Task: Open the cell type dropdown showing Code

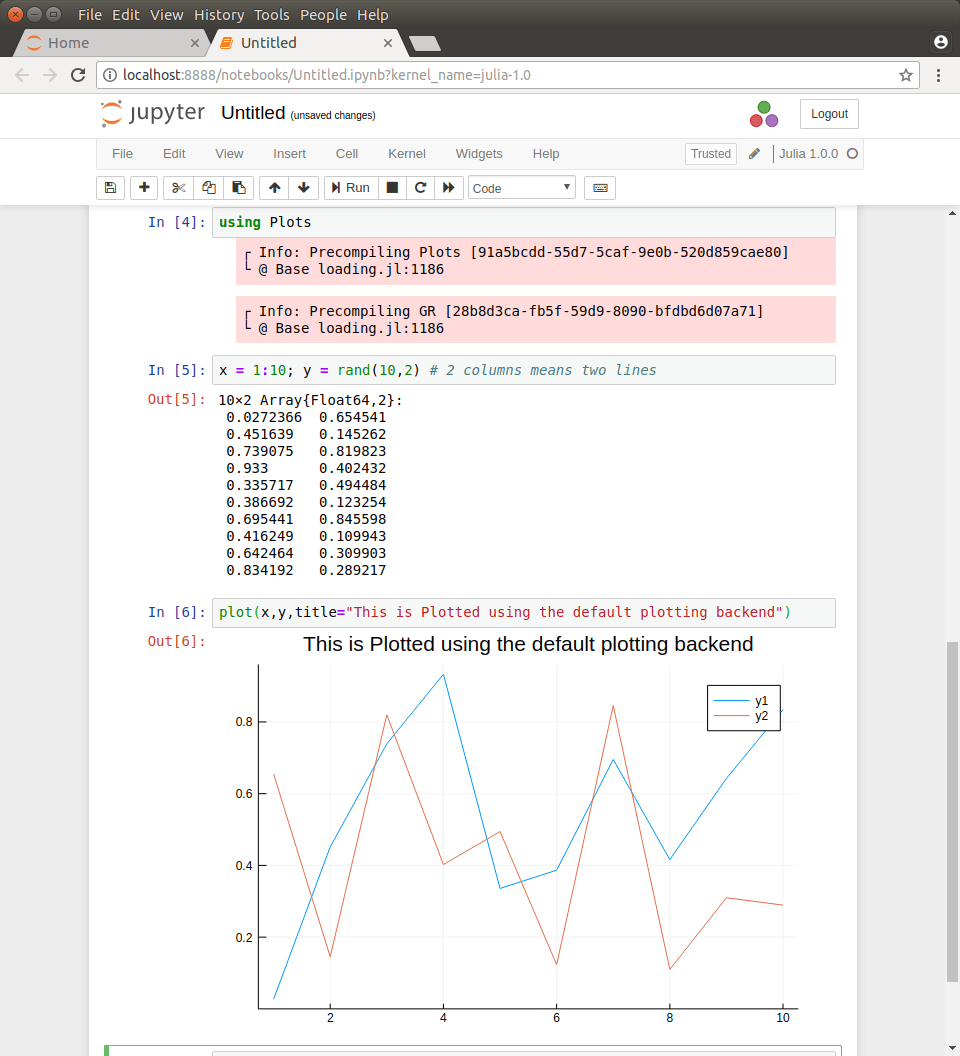Action: coord(521,187)
